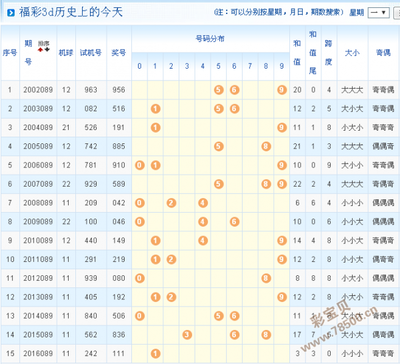Click issue number 2012089
This screenshot has width=400, height=364.
(38, 278)
